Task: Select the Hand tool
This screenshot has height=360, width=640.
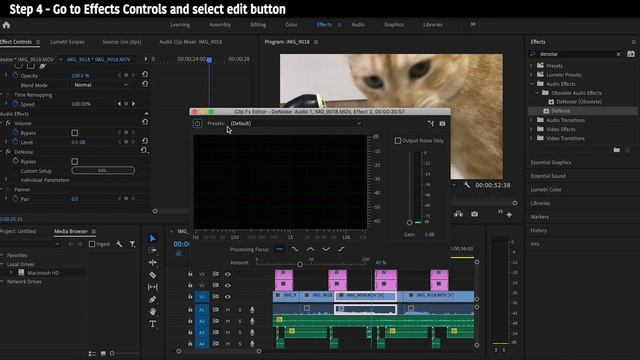Action: click(x=153, y=311)
